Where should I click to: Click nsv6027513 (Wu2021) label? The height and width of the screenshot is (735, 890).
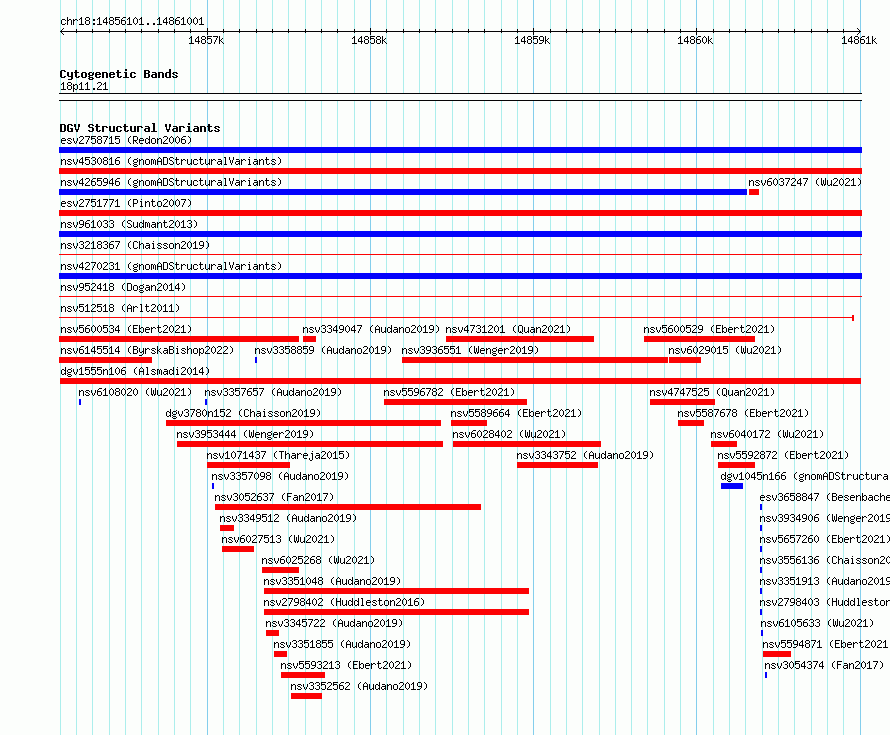tap(278, 539)
